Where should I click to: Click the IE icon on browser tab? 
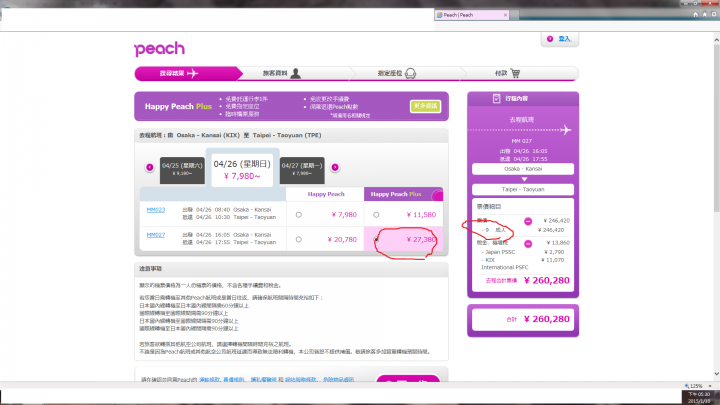click(x=439, y=15)
